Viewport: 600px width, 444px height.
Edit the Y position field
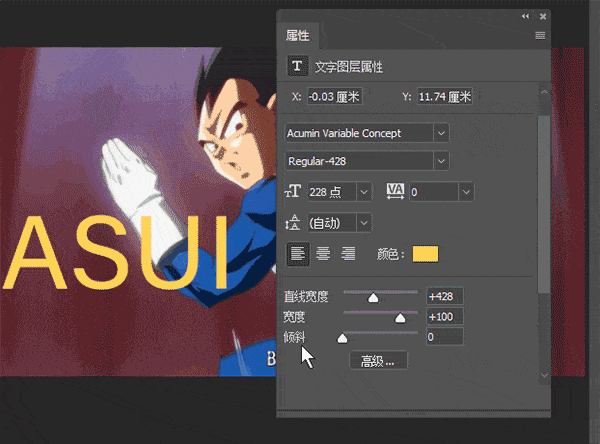pos(444,96)
